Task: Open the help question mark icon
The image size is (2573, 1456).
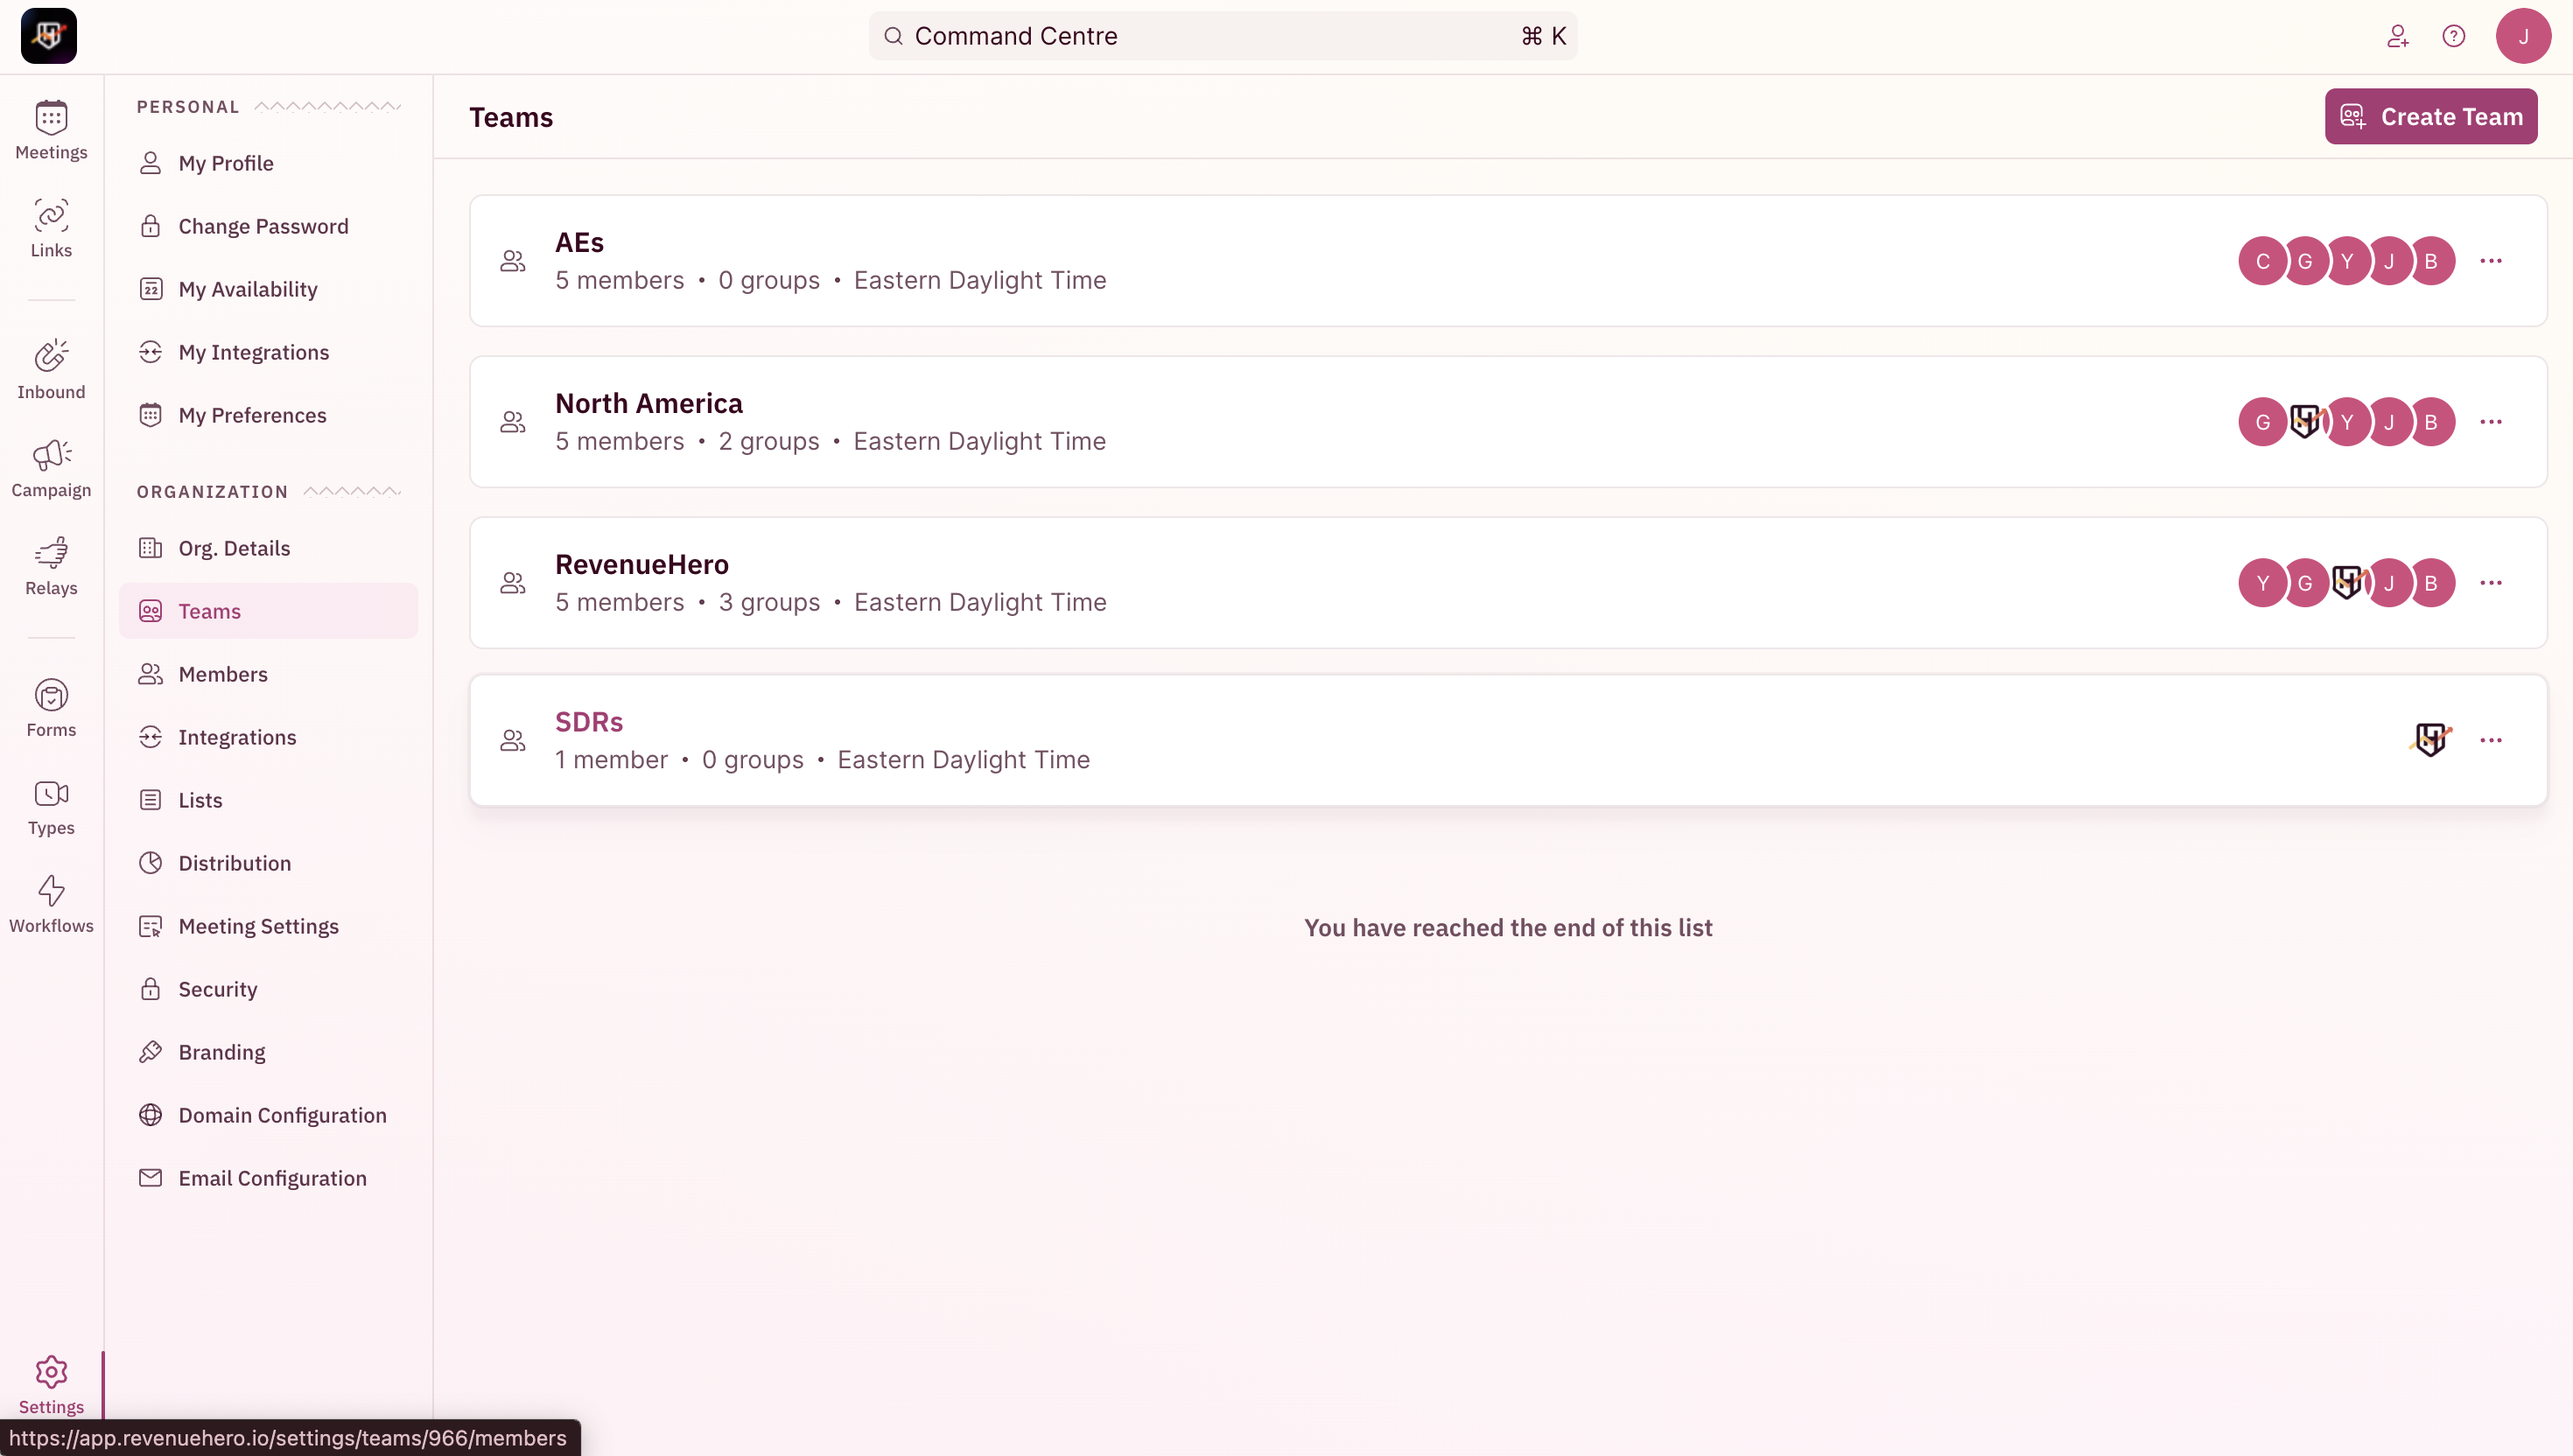Action: [2454, 36]
